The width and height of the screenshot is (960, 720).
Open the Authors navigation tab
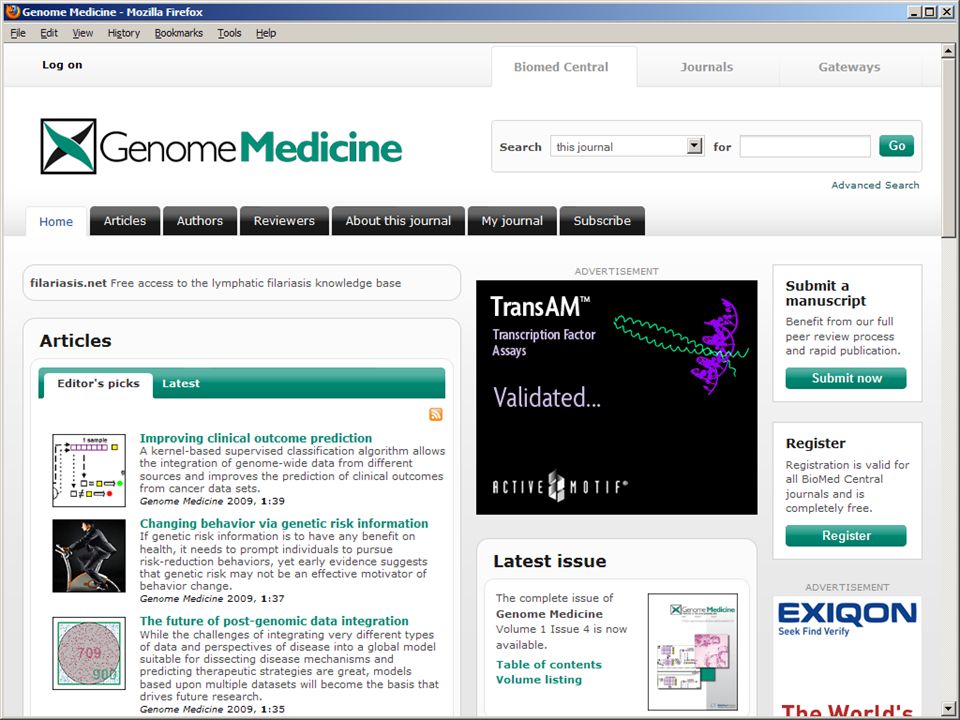point(200,221)
